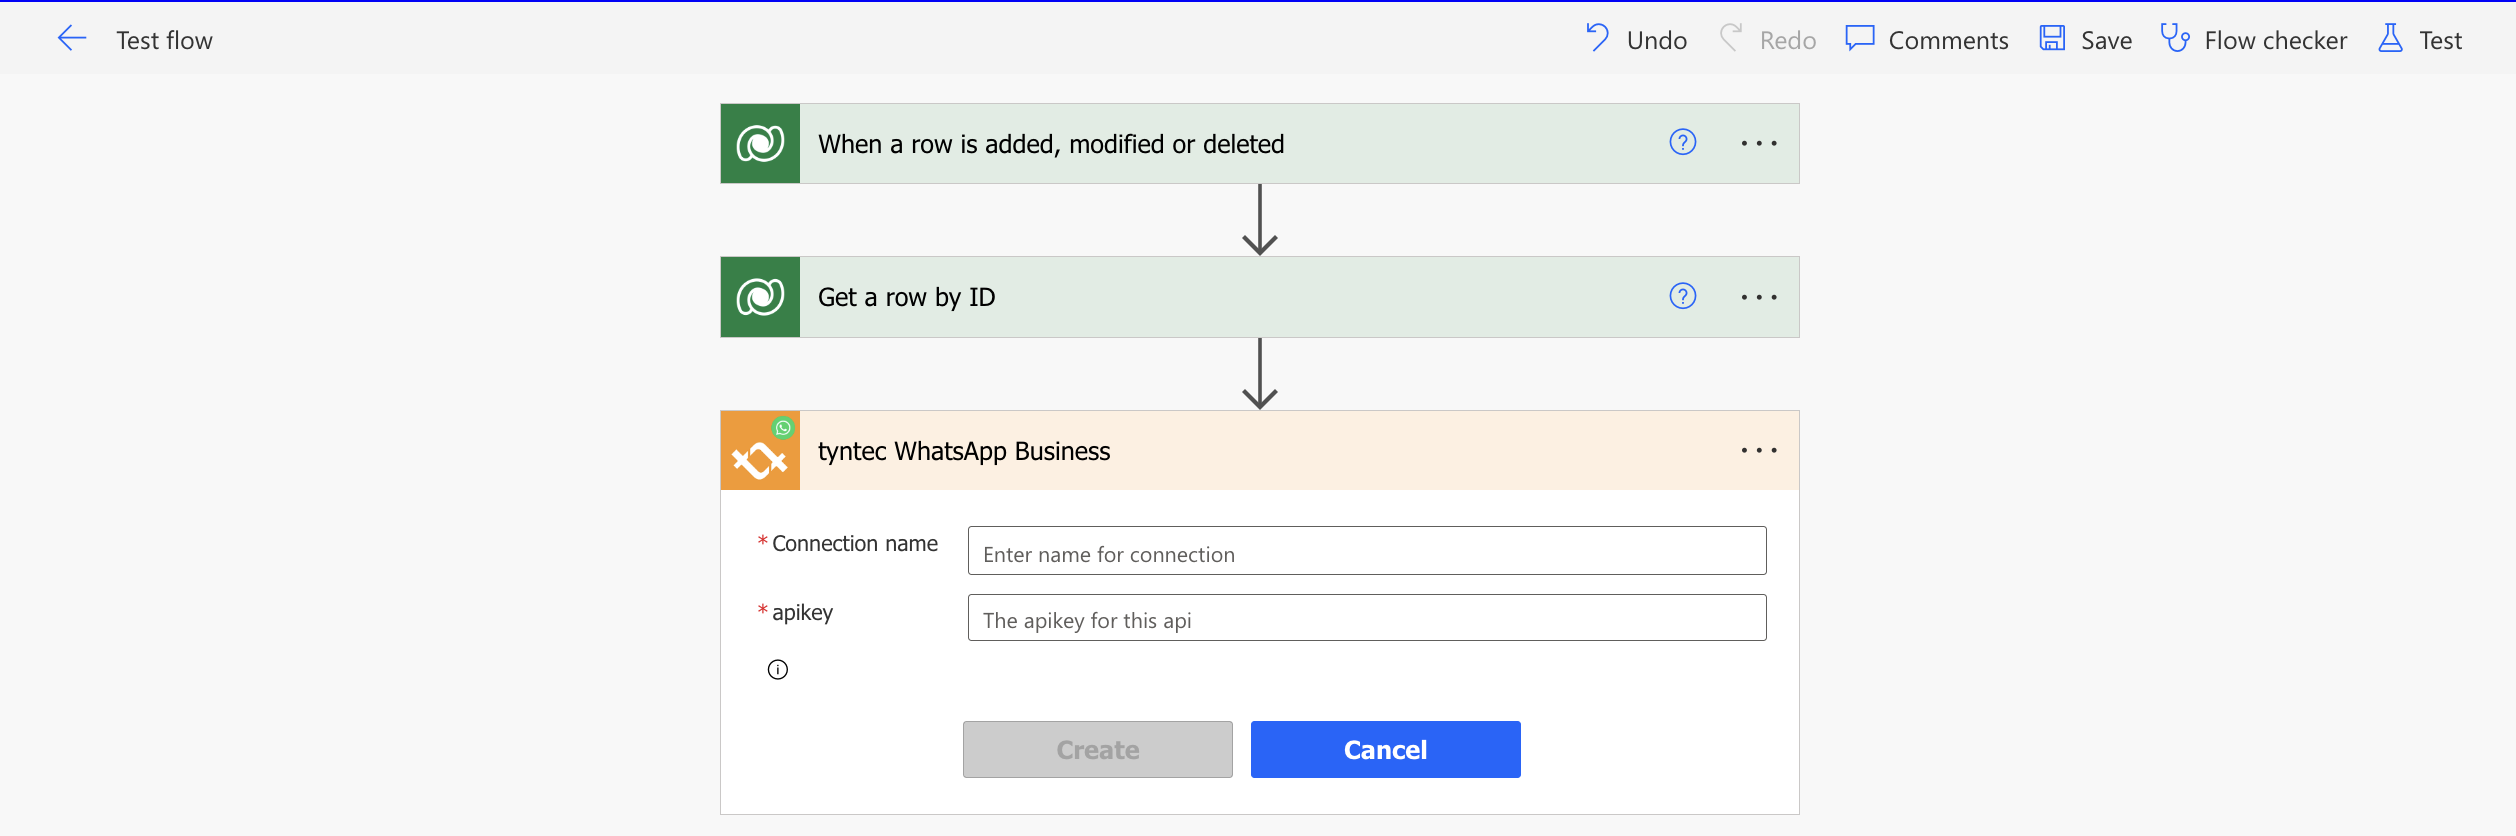Click the Create connection button

click(x=1098, y=749)
